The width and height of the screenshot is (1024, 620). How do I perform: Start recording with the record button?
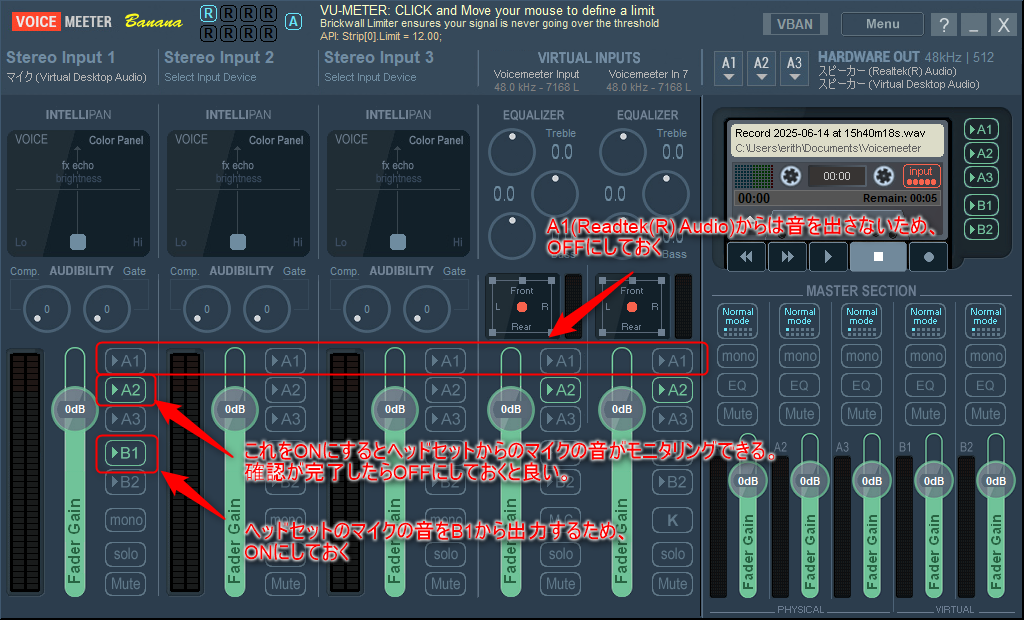(x=929, y=257)
